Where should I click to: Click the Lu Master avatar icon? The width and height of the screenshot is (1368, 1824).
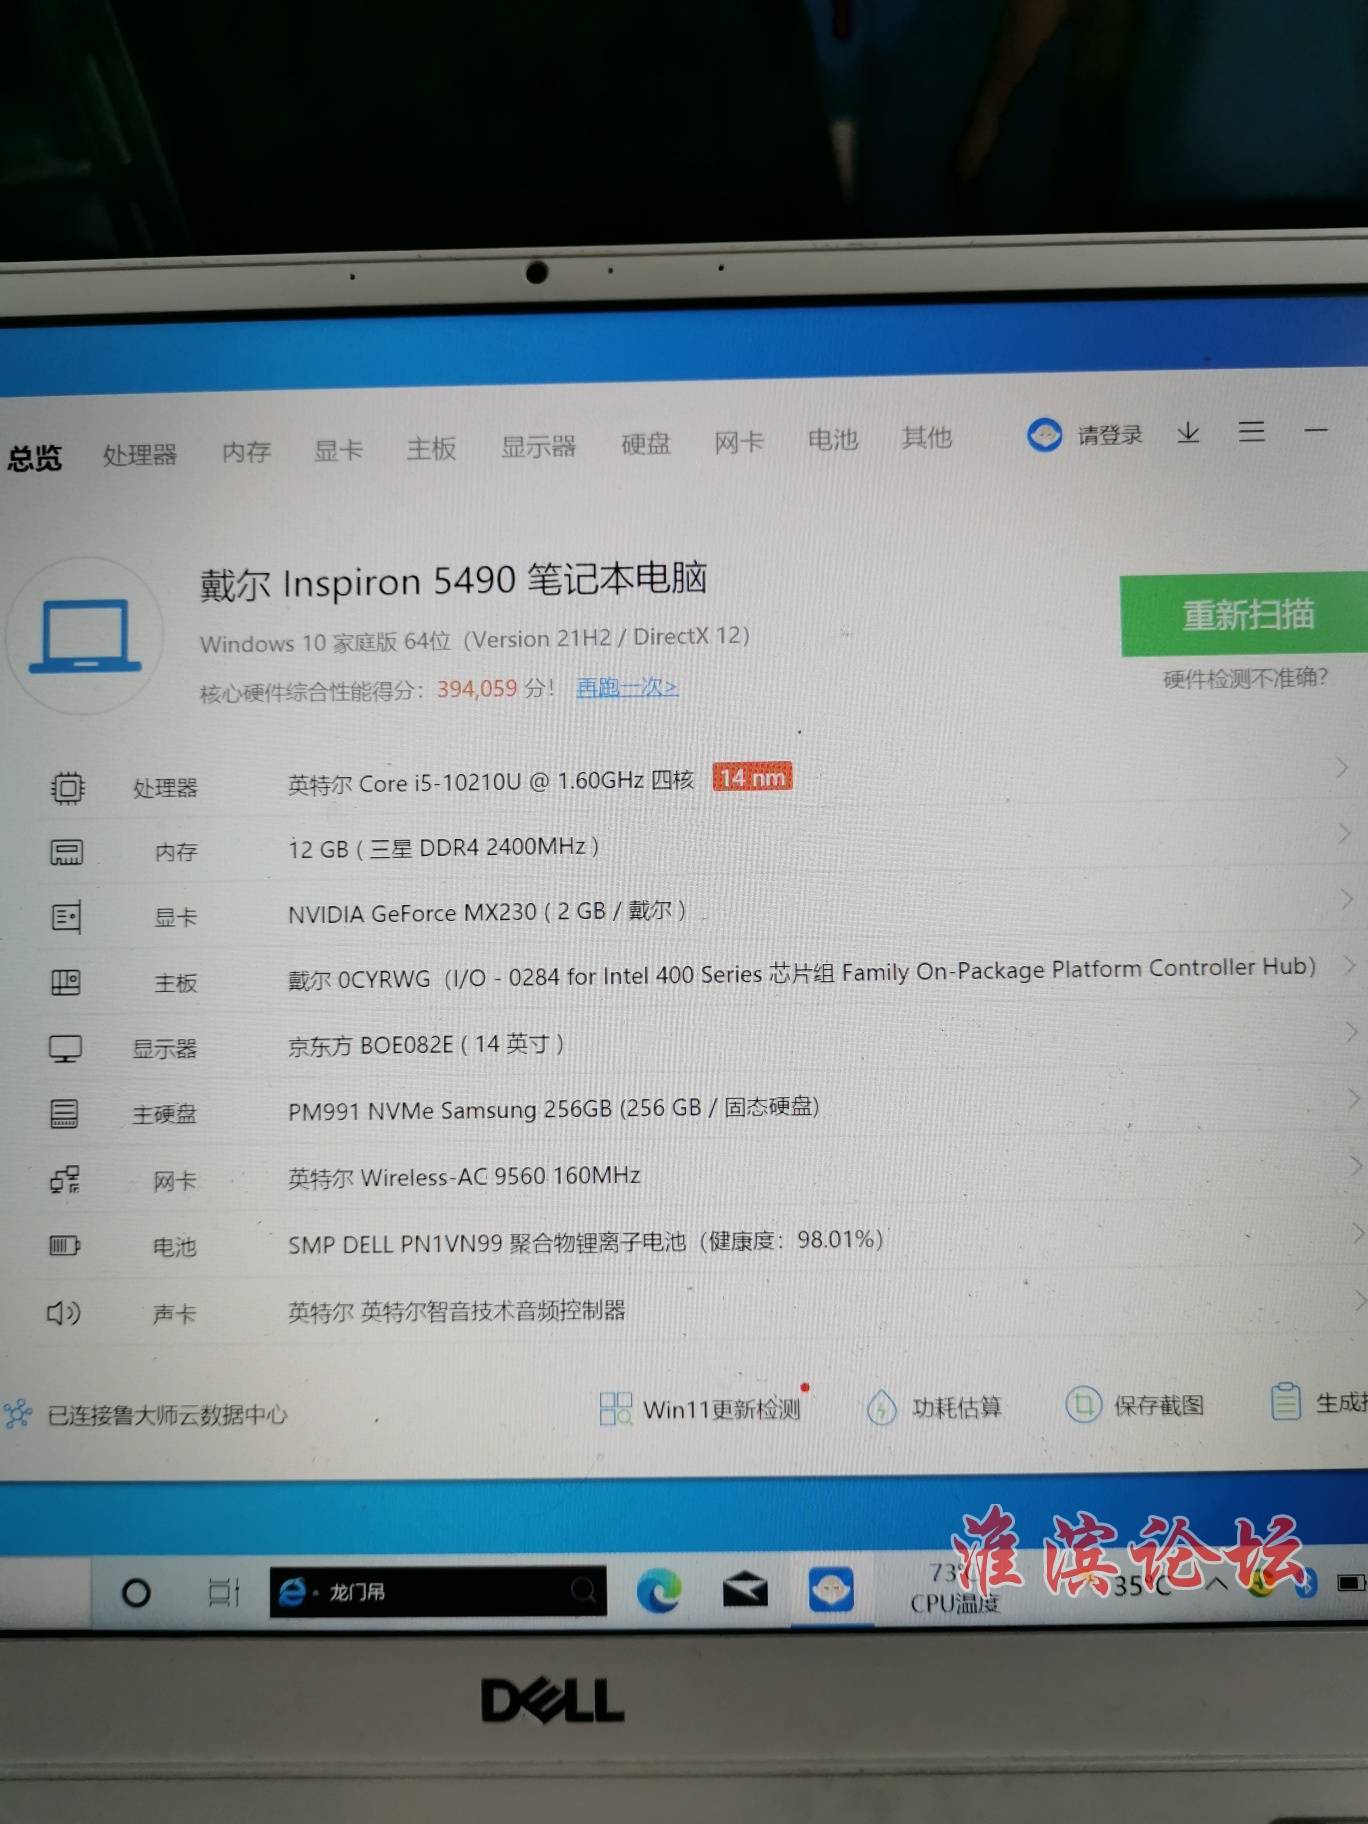[1045, 434]
